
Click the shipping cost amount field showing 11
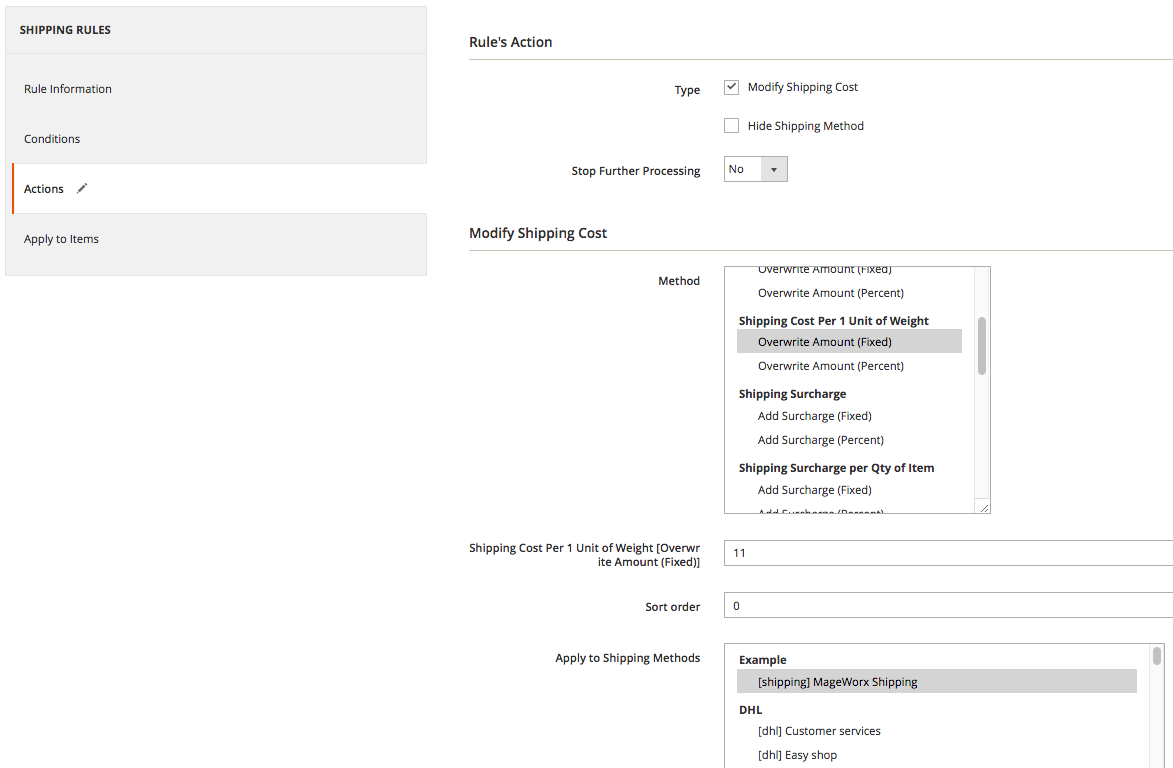coord(945,553)
